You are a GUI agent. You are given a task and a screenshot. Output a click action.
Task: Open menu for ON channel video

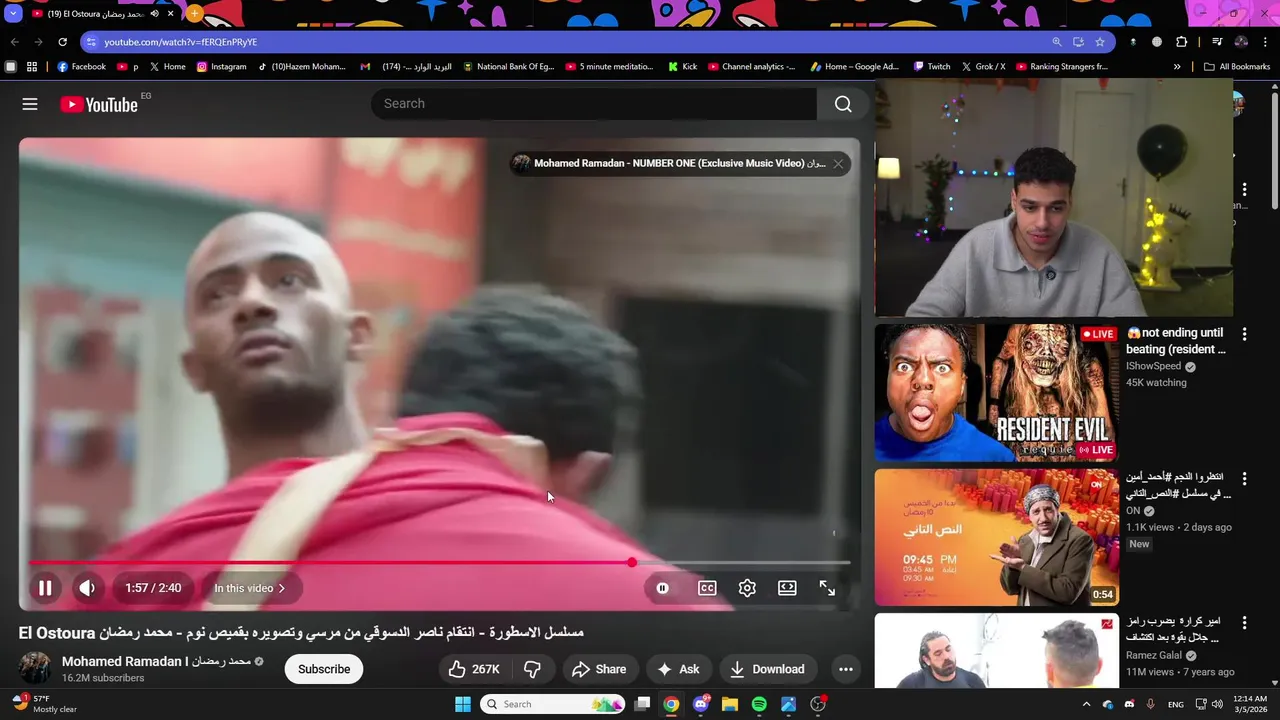tap(1244, 479)
